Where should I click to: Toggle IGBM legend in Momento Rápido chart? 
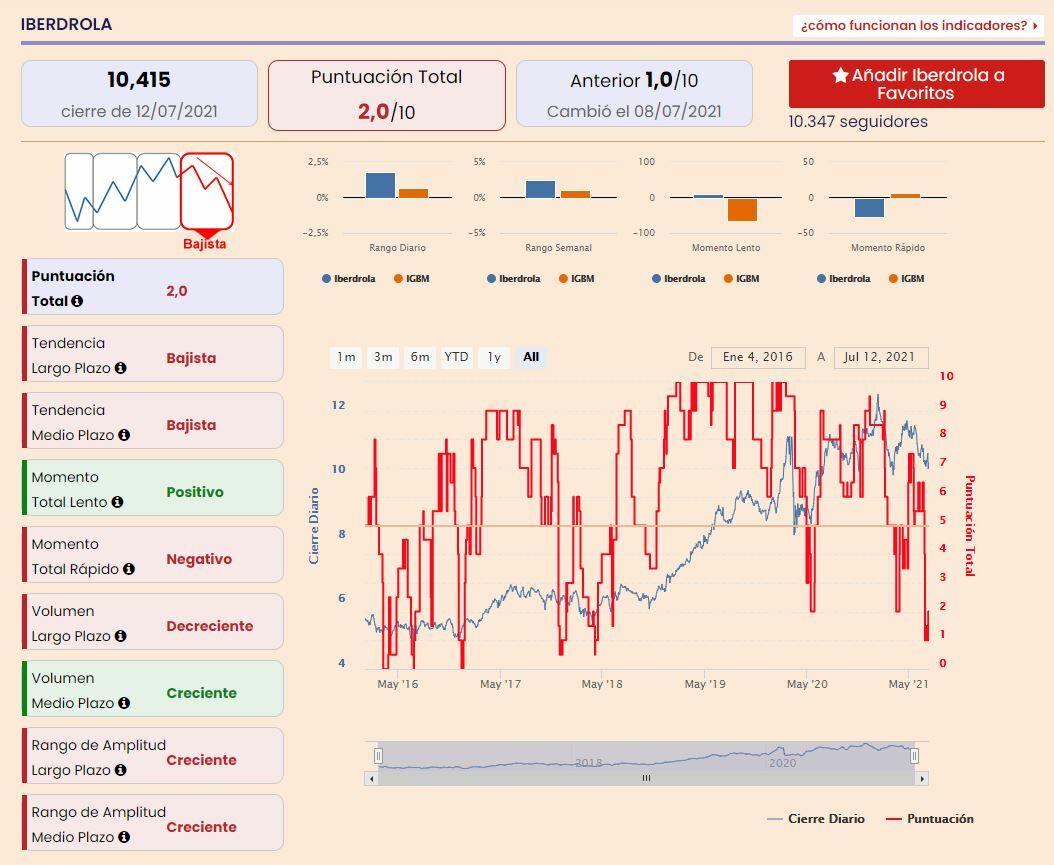(906, 278)
